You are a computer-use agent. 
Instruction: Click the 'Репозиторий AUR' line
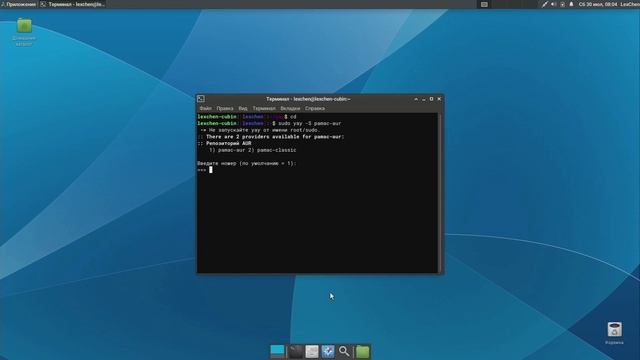pyautogui.click(x=229, y=143)
